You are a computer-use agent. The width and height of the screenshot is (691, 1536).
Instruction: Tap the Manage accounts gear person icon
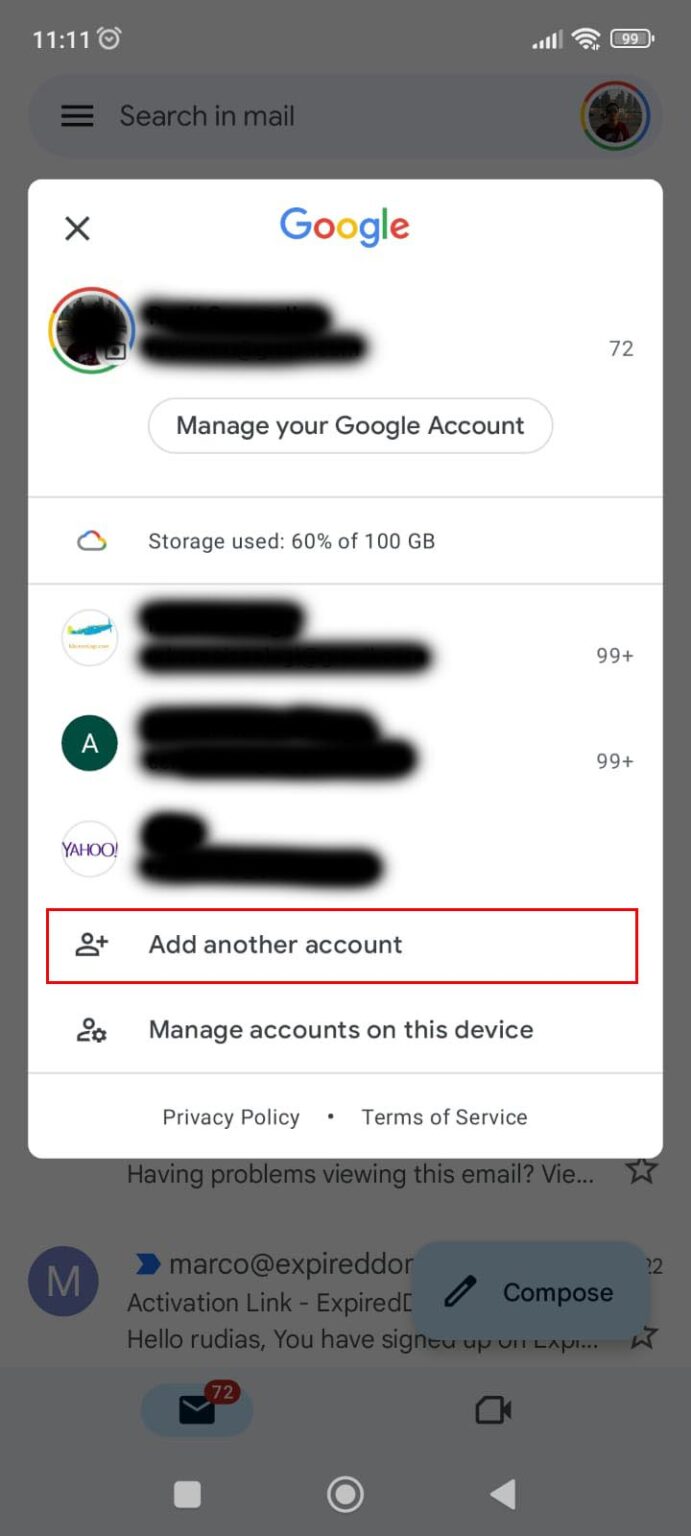(x=91, y=1029)
